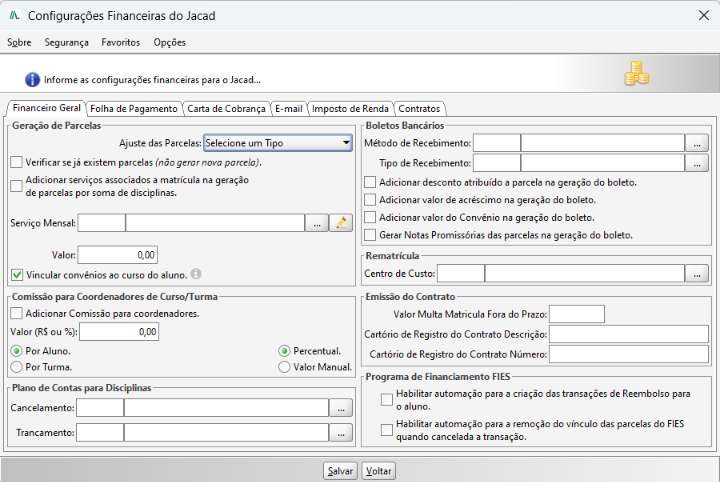720x482 pixels.
Task: Uncheck Vincular convênios ao curso do aluno
Action: coord(17,275)
